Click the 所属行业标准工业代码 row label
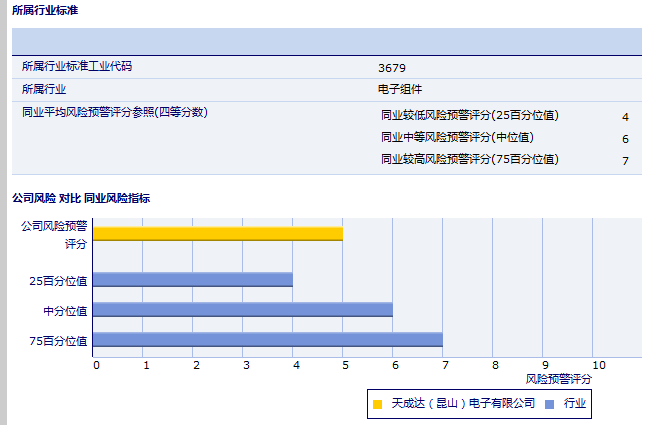This screenshot has height=425, width=659. pos(77,67)
